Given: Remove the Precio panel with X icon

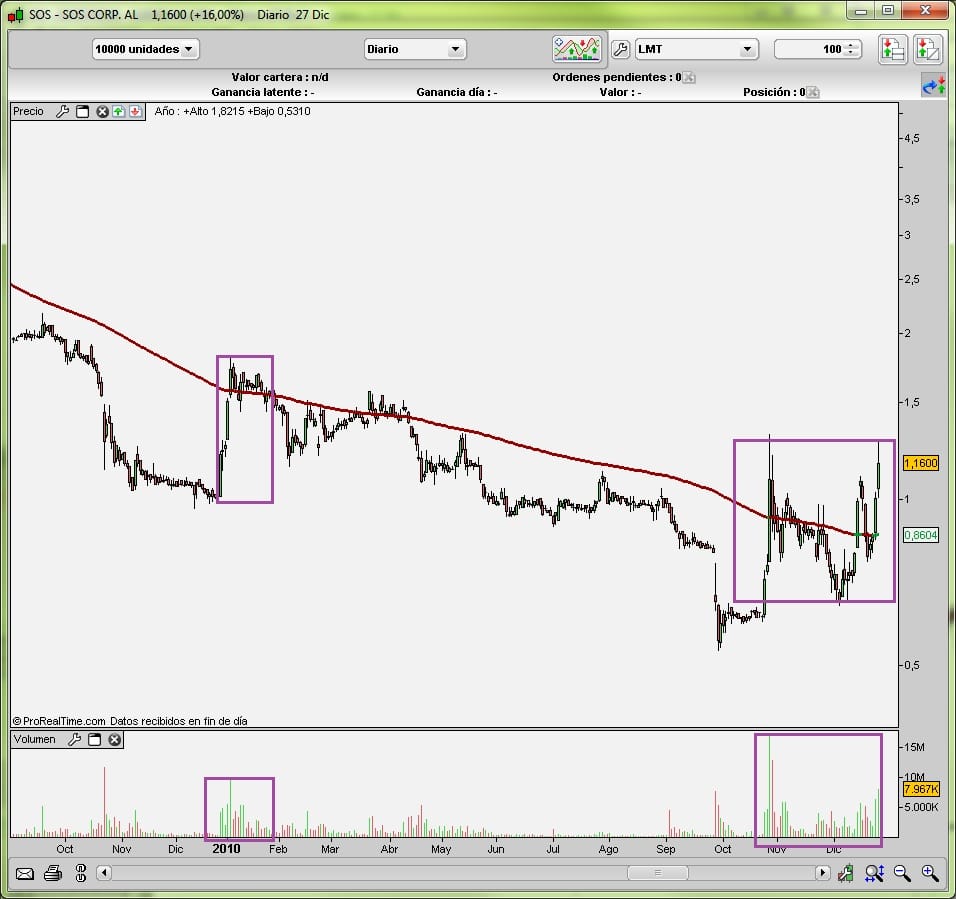Looking at the screenshot, I should tap(101, 111).
